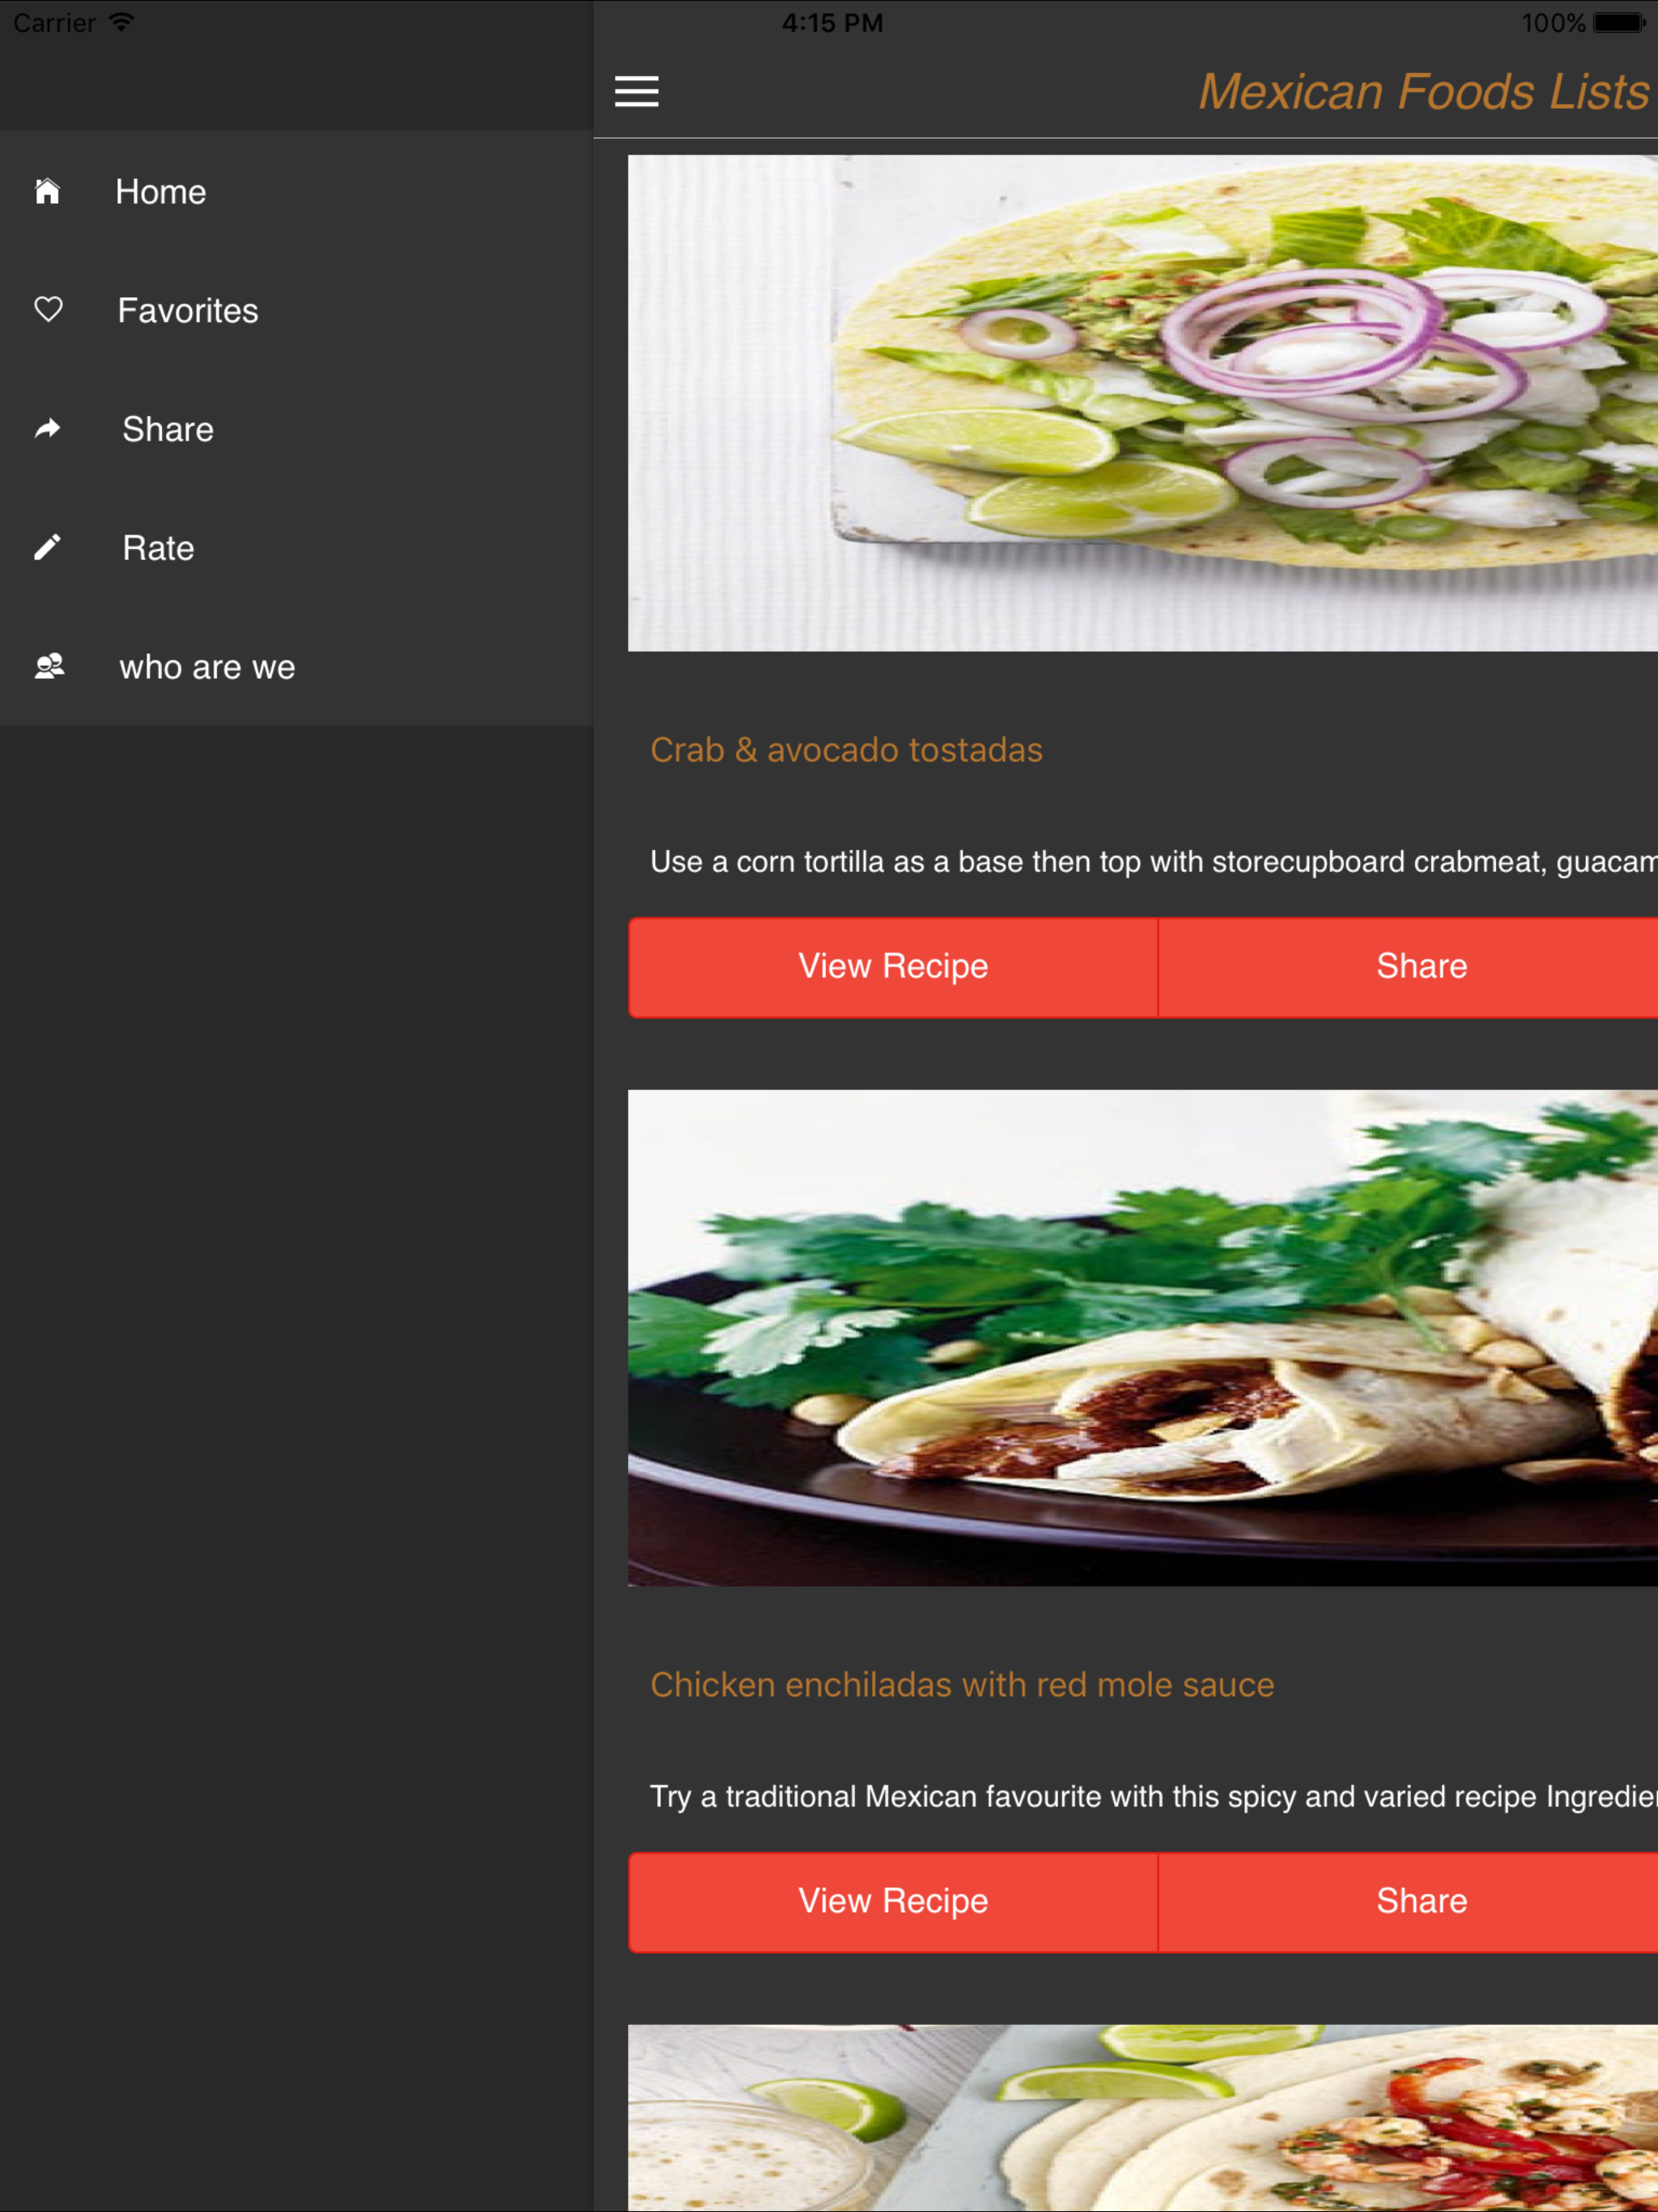
Task: Tap the hamburger menu icon
Action: point(636,91)
